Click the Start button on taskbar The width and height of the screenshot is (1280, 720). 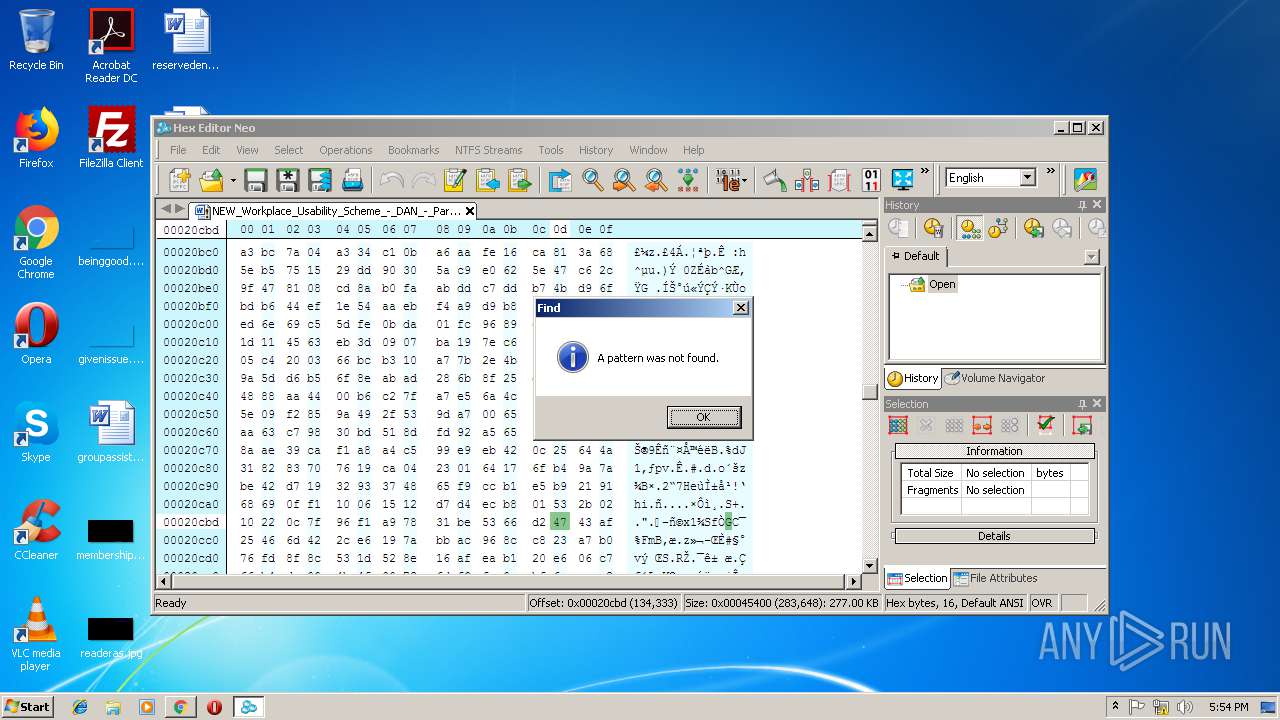27,706
